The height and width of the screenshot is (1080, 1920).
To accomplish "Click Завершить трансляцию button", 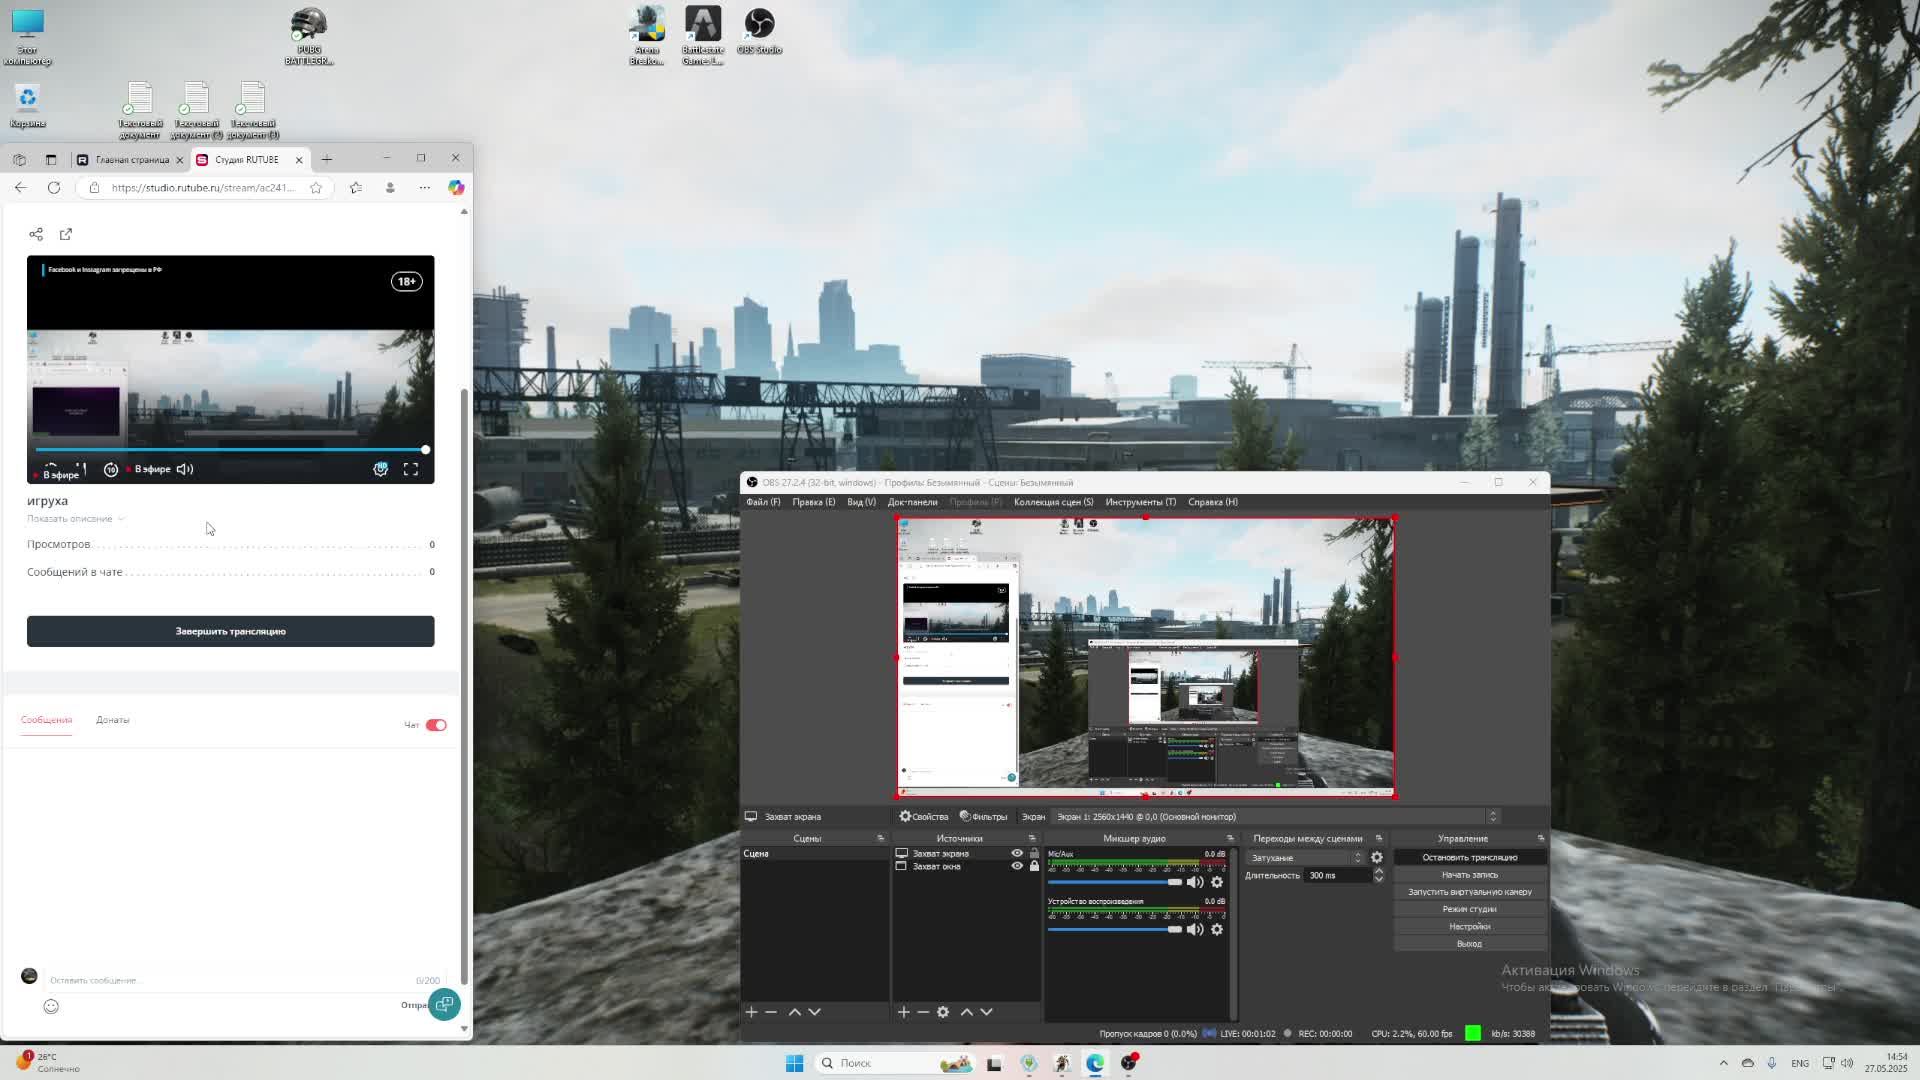I will pos(230,631).
